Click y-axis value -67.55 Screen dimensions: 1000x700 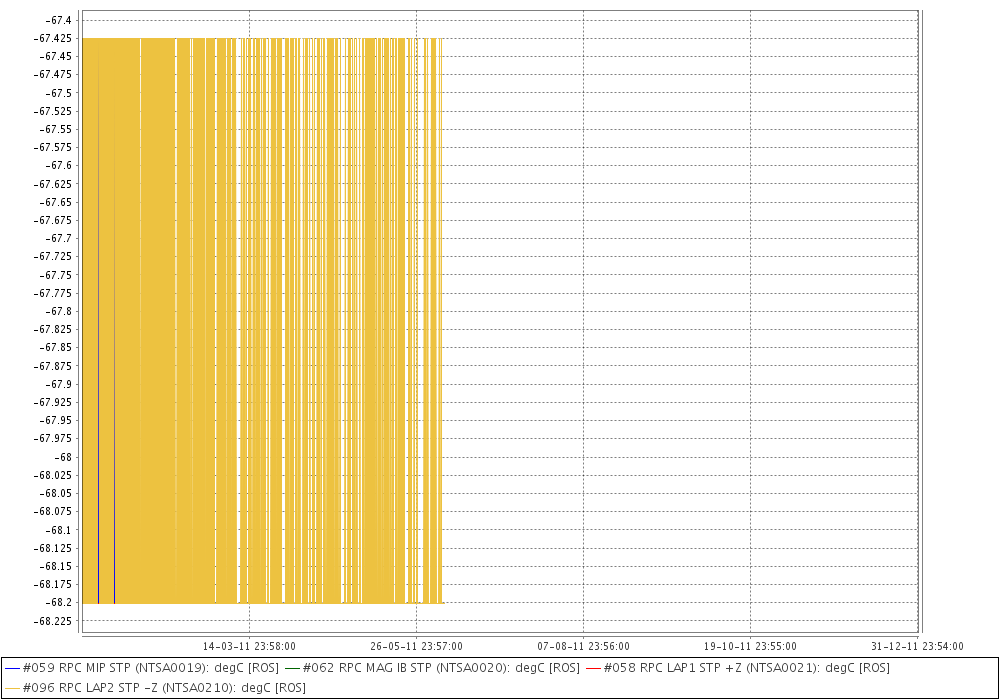click(x=55, y=129)
